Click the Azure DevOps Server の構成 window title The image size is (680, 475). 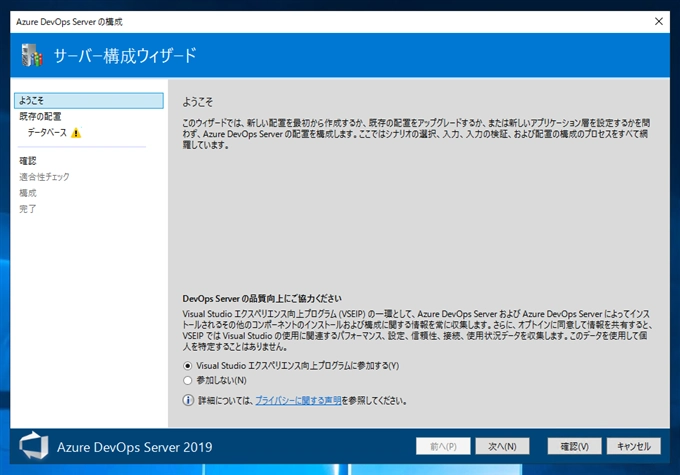click(x=69, y=22)
